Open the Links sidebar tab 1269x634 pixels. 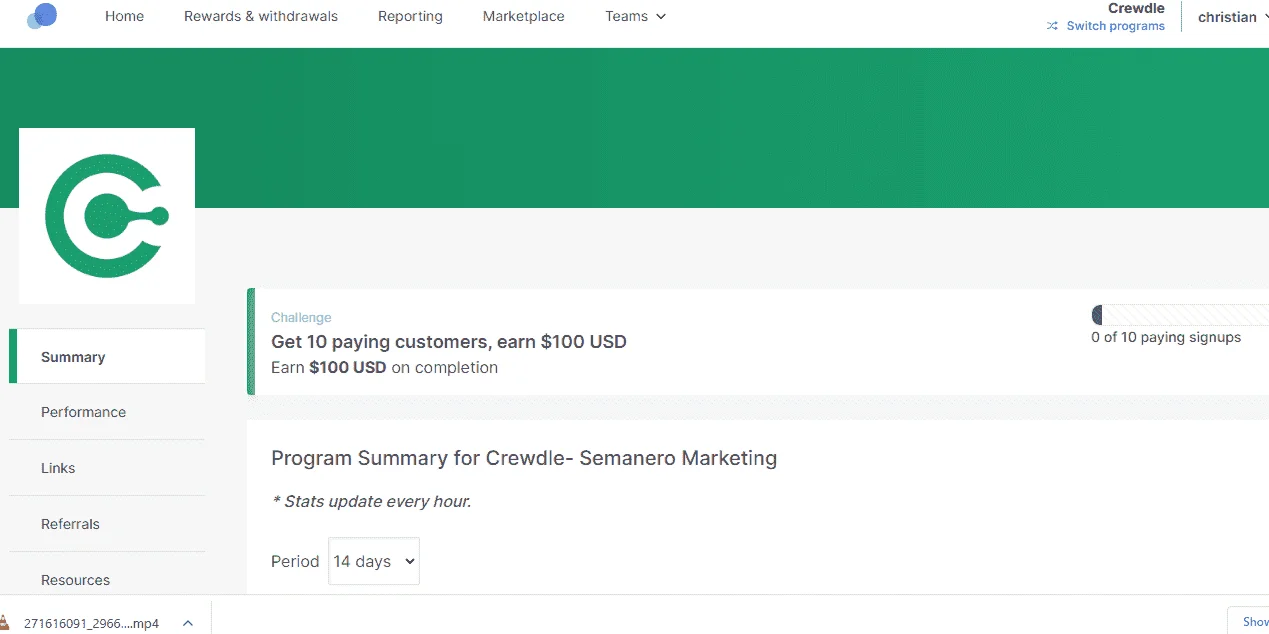point(107,468)
